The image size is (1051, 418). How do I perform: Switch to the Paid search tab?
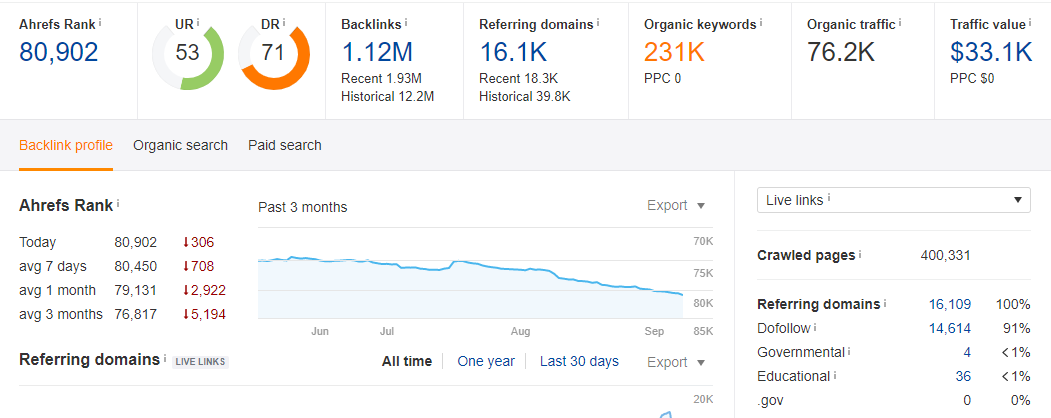click(x=285, y=145)
